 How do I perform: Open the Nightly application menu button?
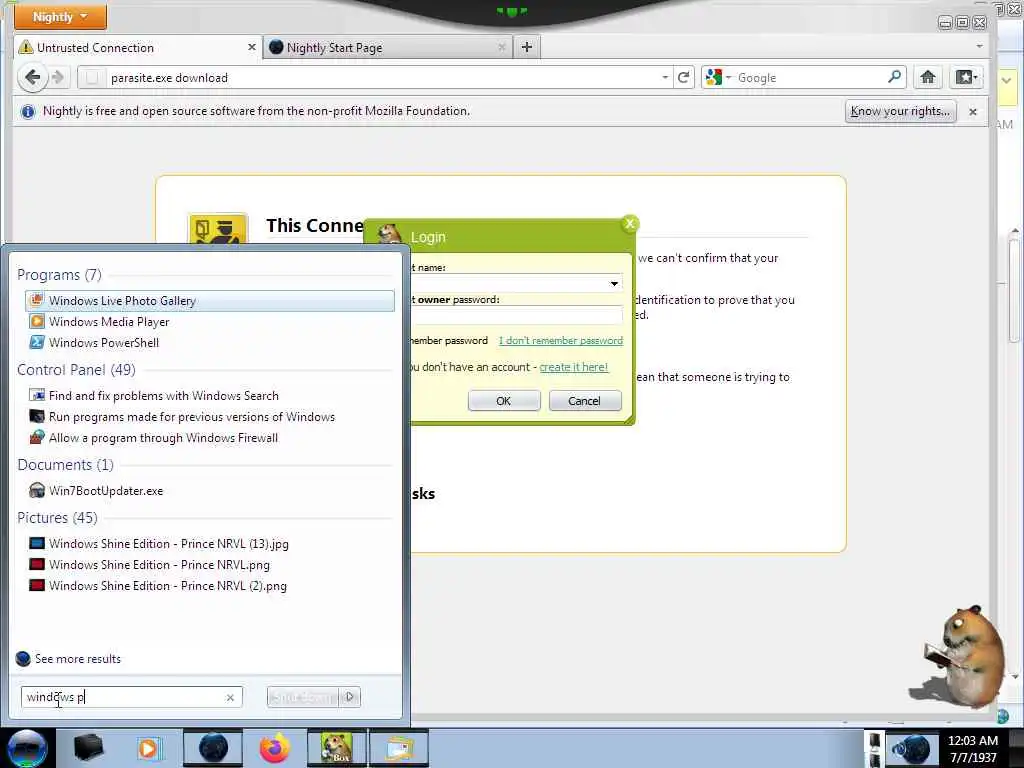(60, 16)
